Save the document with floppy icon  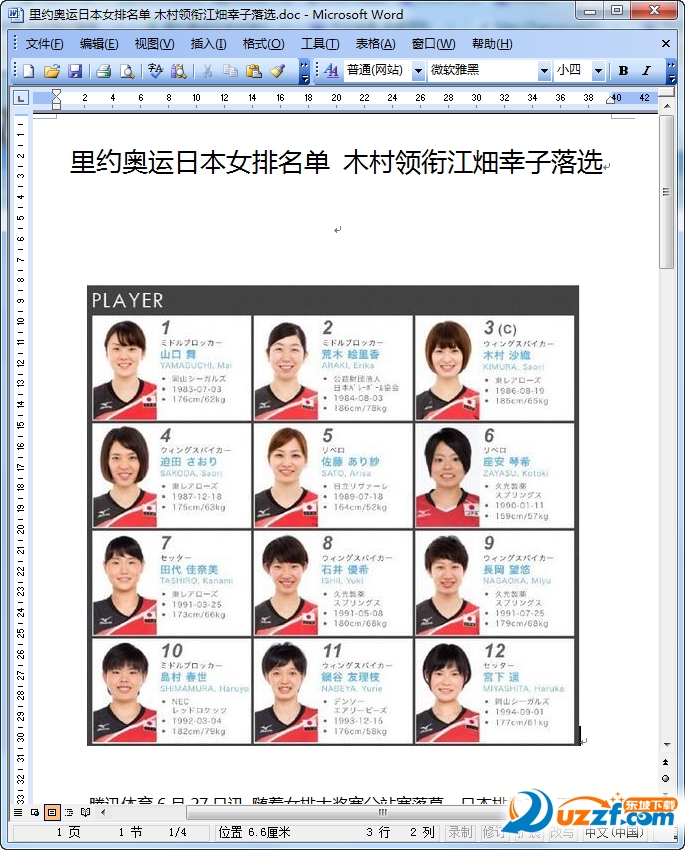75,71
